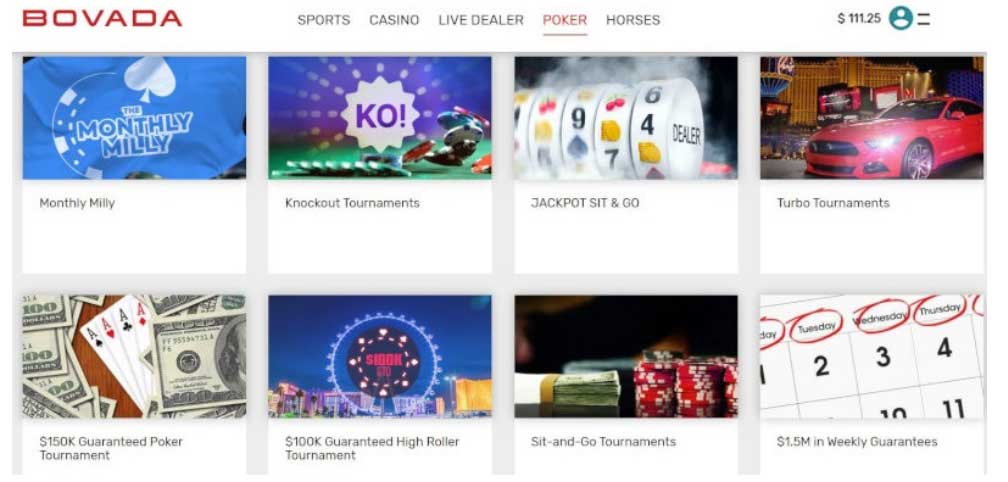Click the KO! knockout tournaments image

click(x=380, y=118)
